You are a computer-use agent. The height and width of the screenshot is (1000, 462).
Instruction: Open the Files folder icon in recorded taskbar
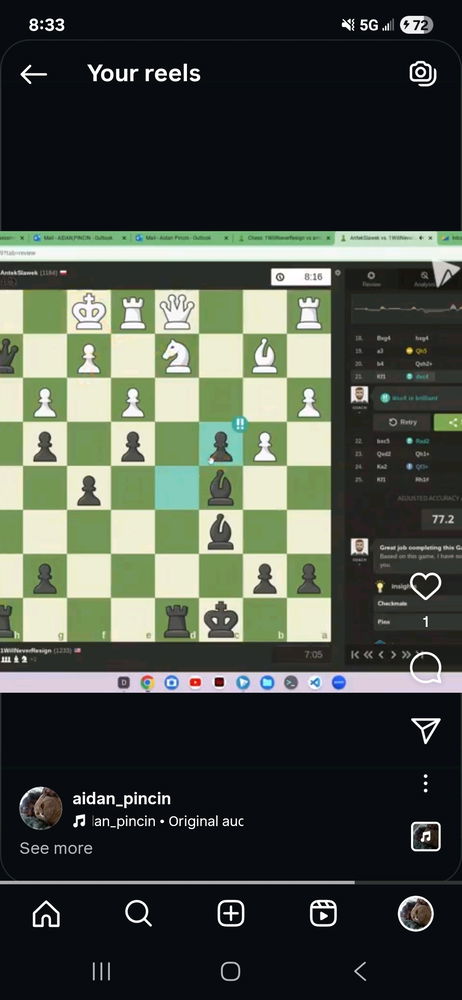pos(267,682)
